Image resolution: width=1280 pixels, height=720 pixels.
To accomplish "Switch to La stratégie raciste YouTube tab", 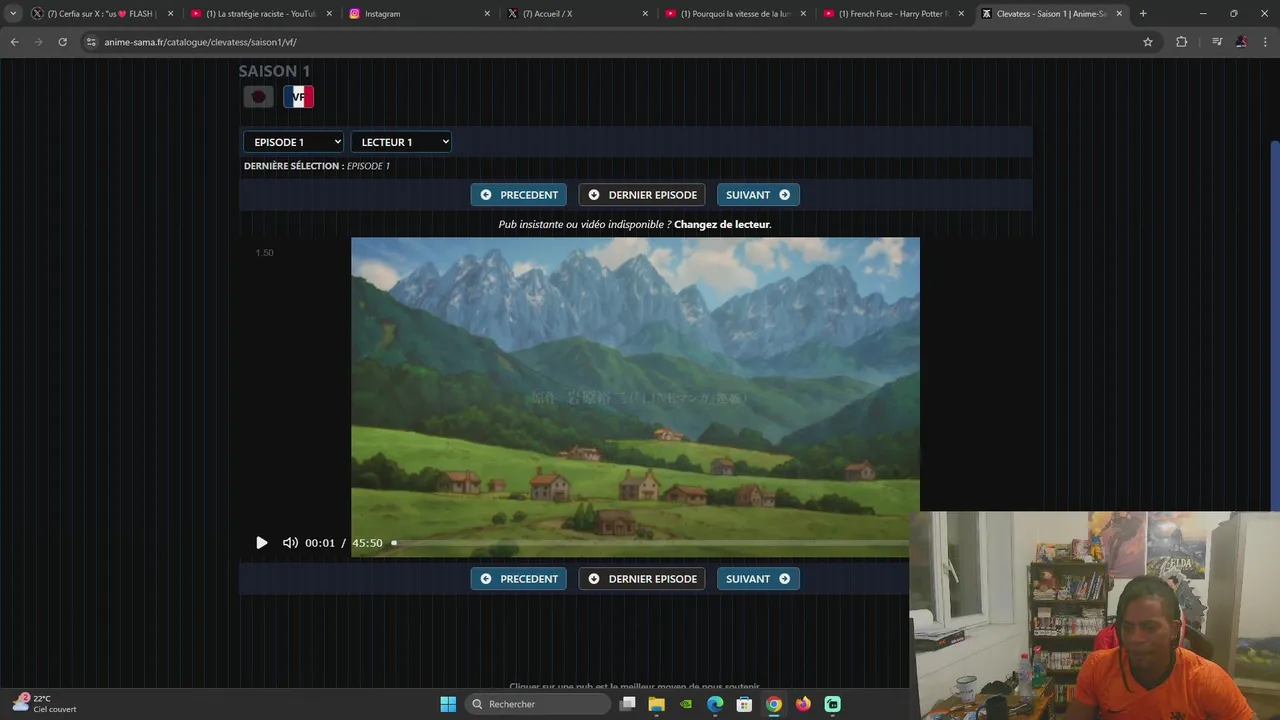I will (261, 14).
